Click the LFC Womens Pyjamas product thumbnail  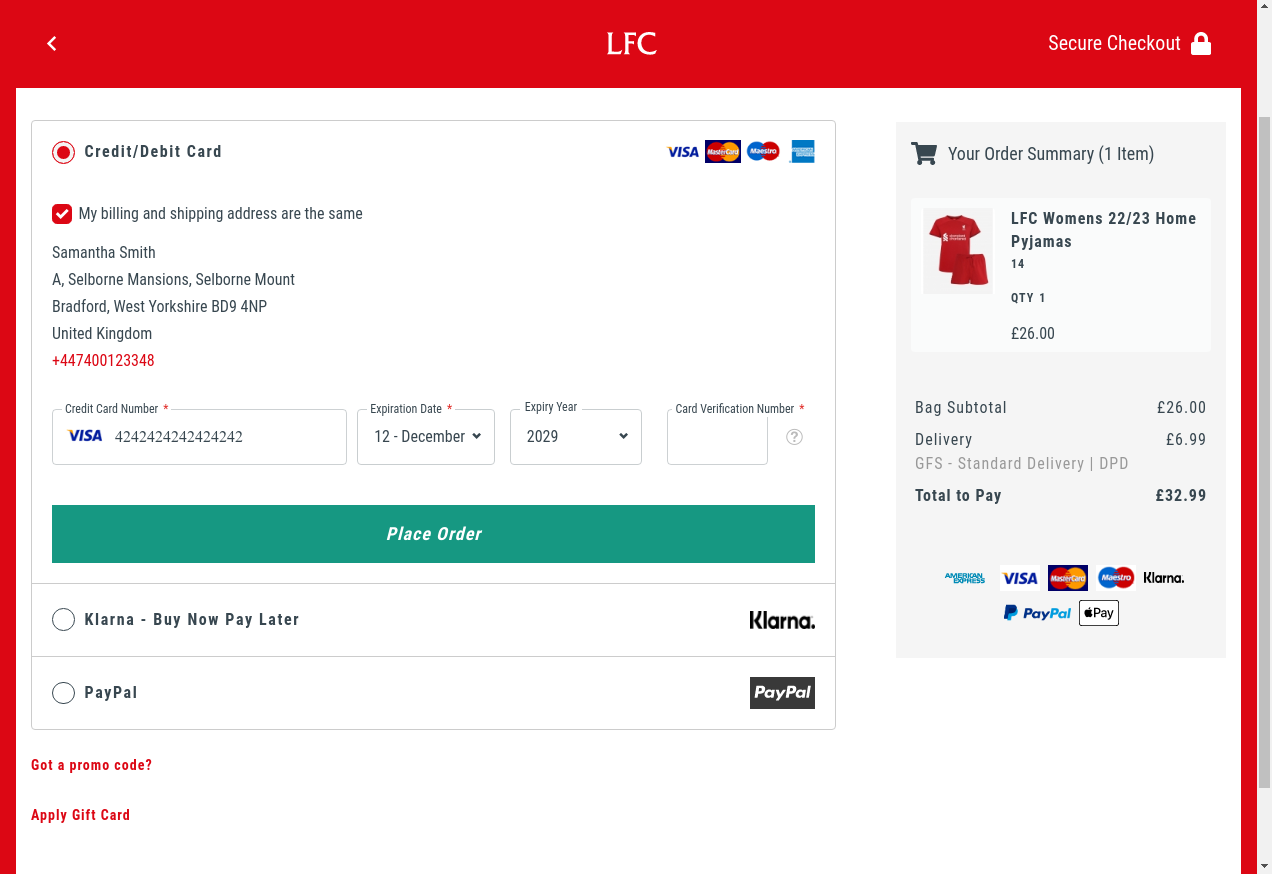pos(958,251)
